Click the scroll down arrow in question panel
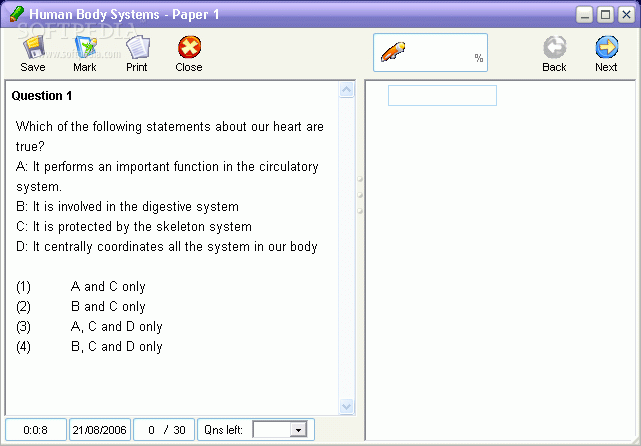 tap(347, 406)
